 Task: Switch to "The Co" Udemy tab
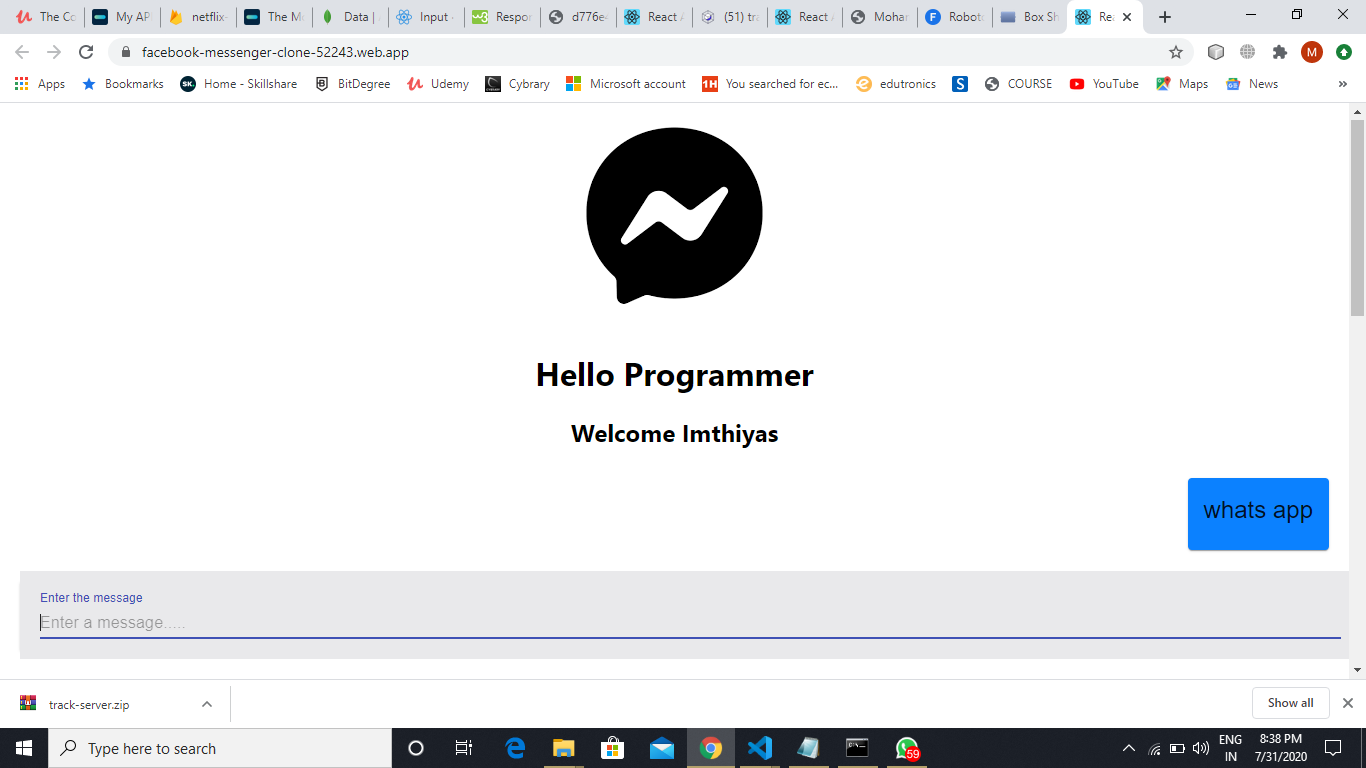pos(45,17)
